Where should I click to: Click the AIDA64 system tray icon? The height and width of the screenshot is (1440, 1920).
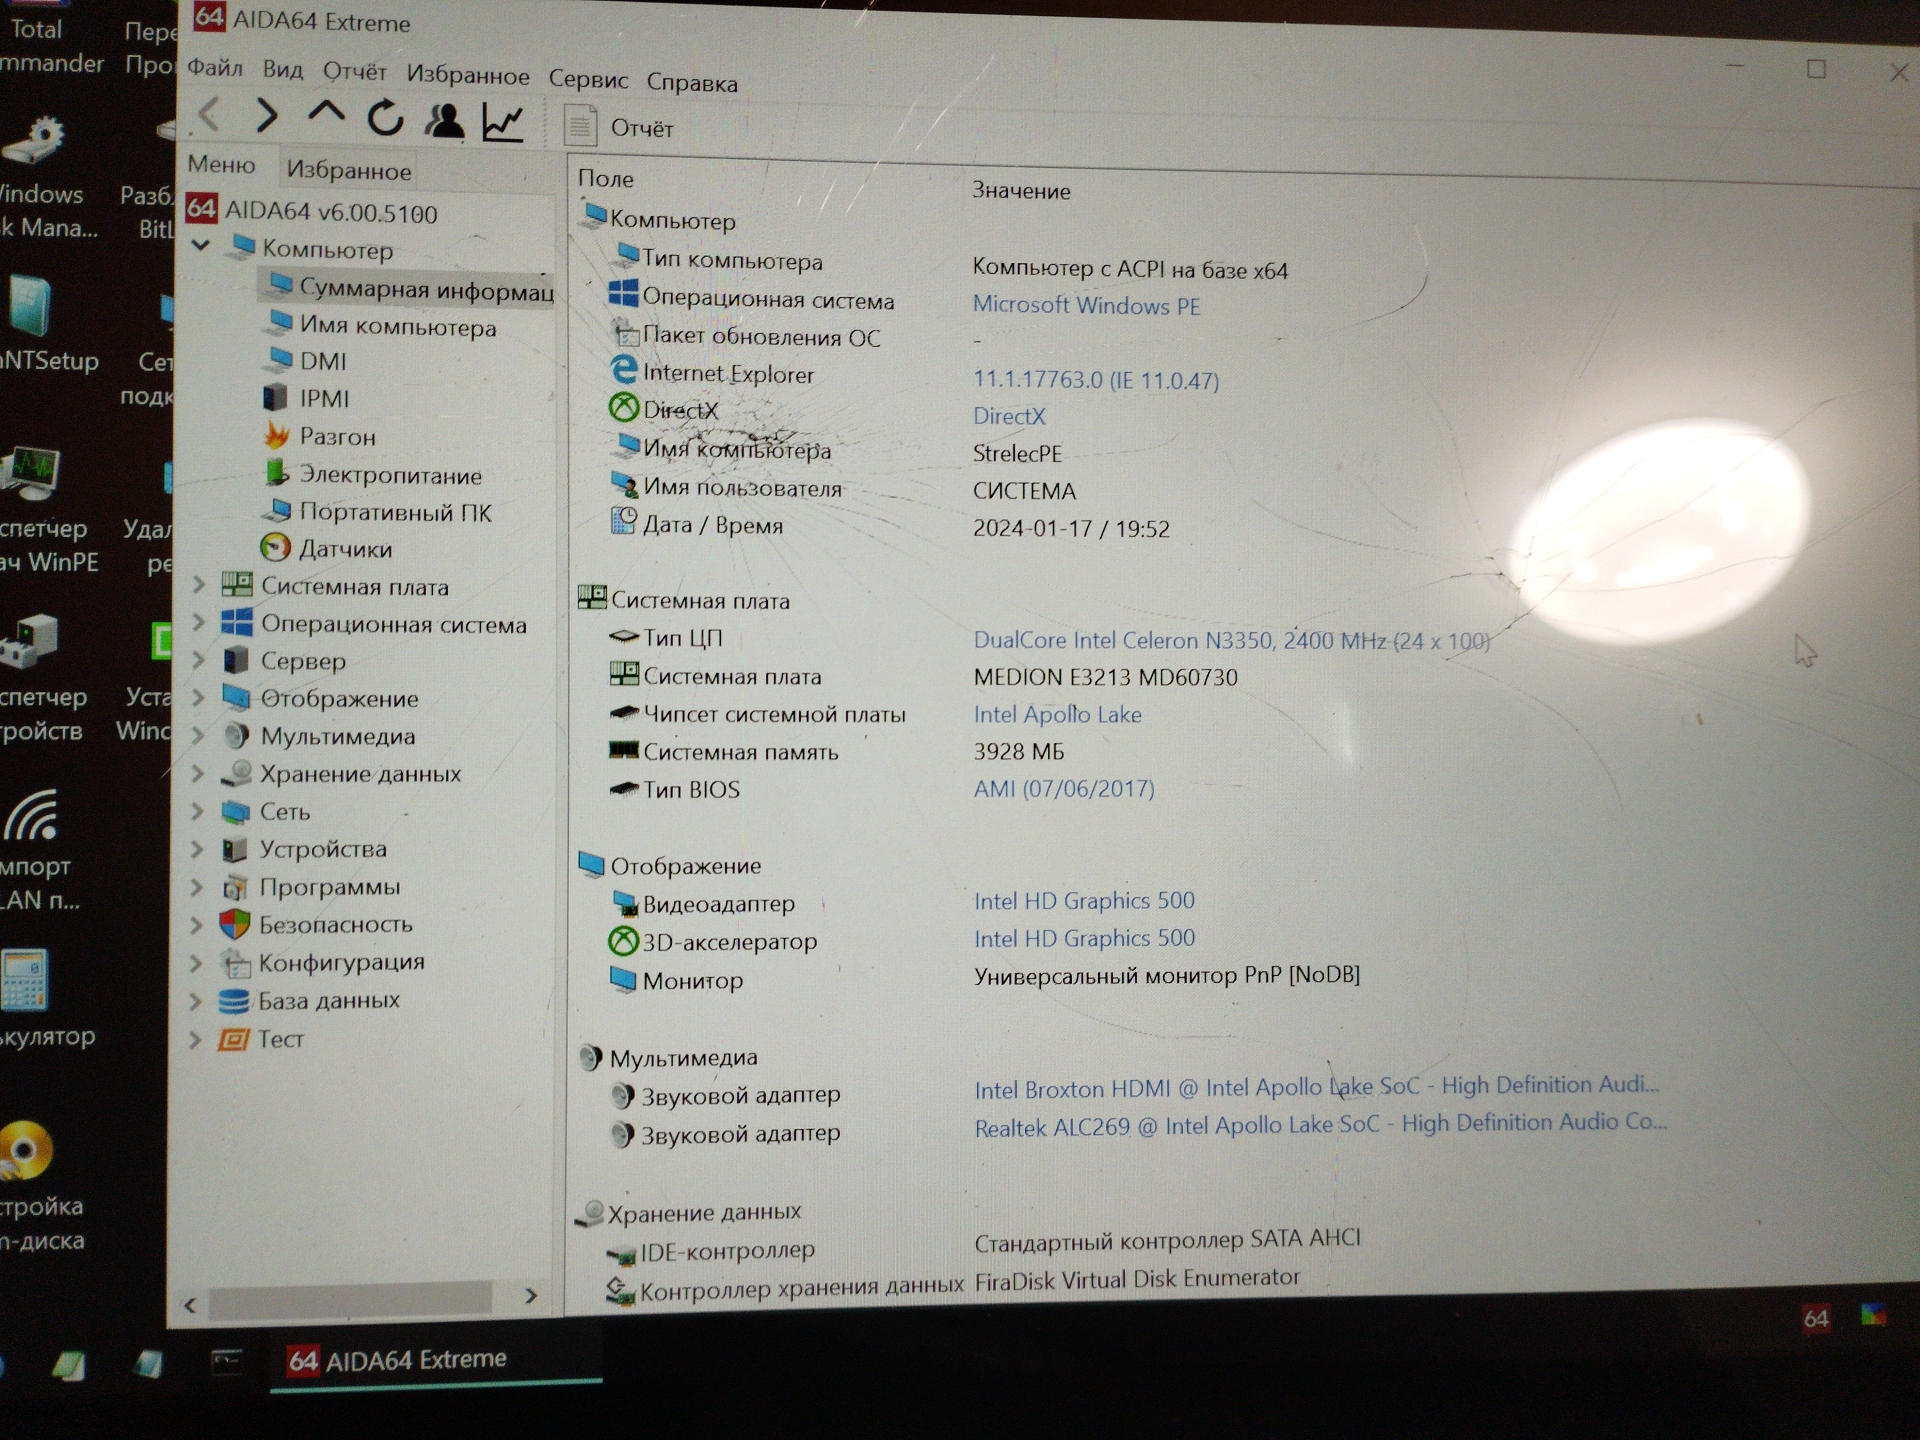(x=1816, y=1319)
